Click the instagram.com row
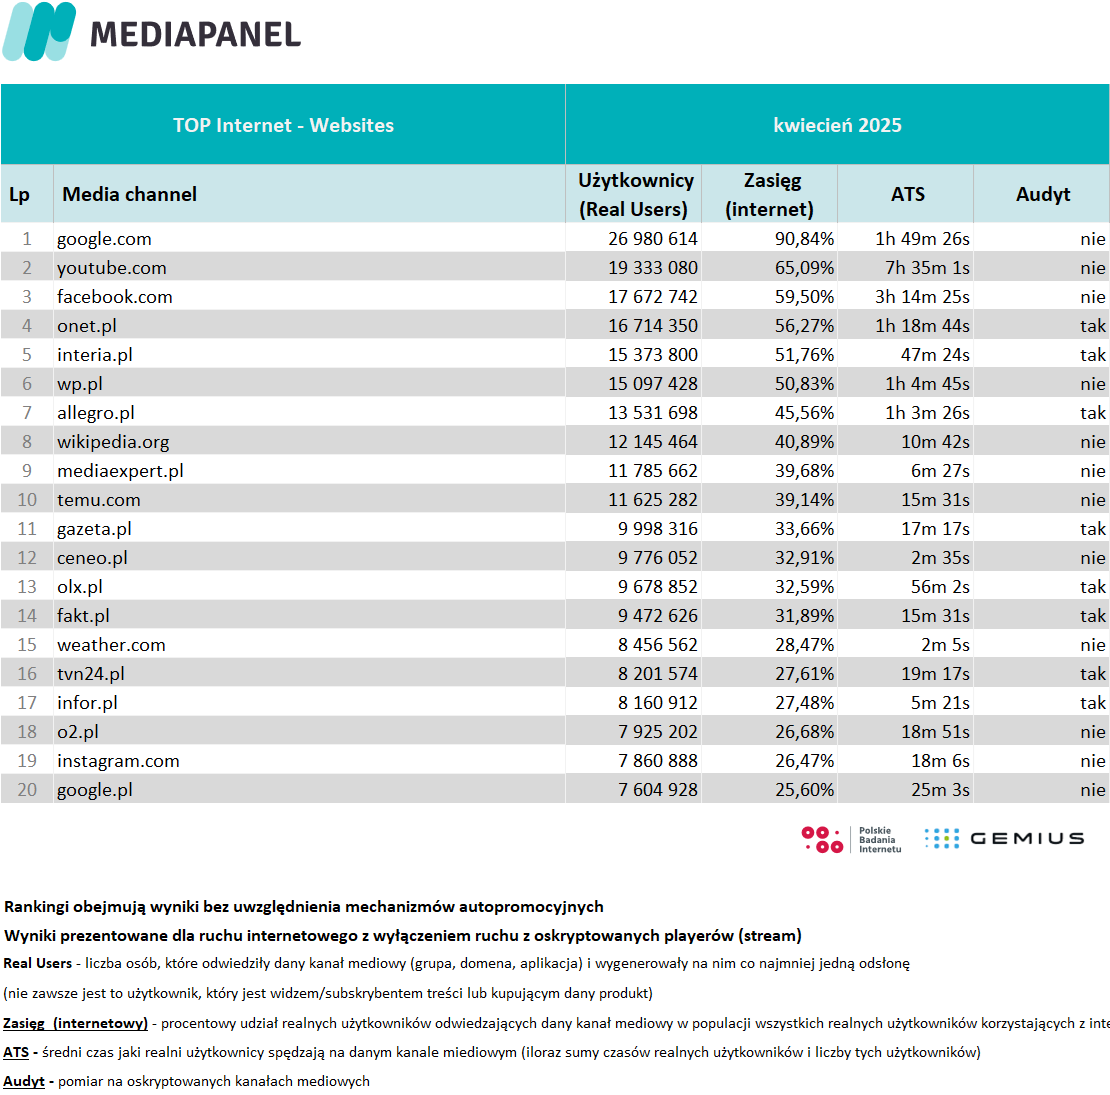The width and height of the screenshot is (1110, 1095). point(555,761)
